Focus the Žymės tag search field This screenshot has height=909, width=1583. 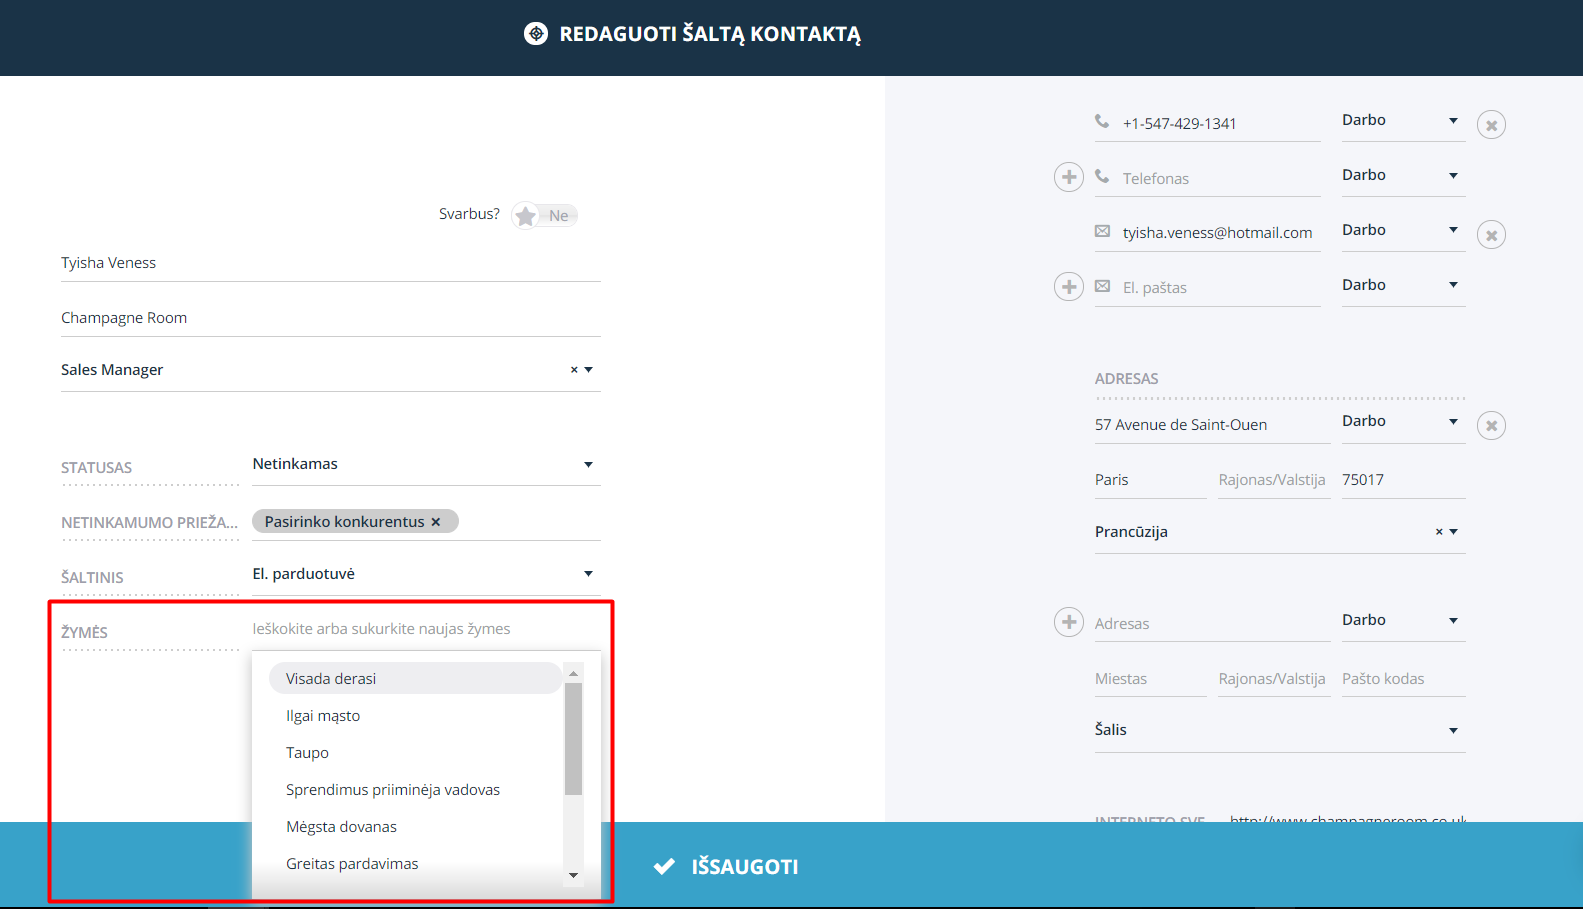click(x=426, y=629)
